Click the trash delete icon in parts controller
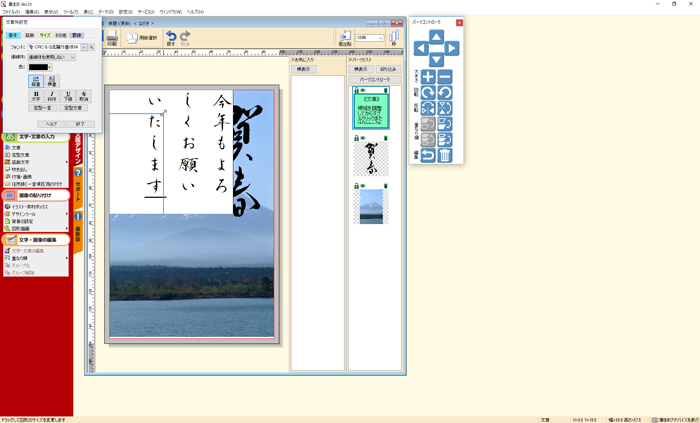Screen dimensions: 700x423 click(445, 155)
